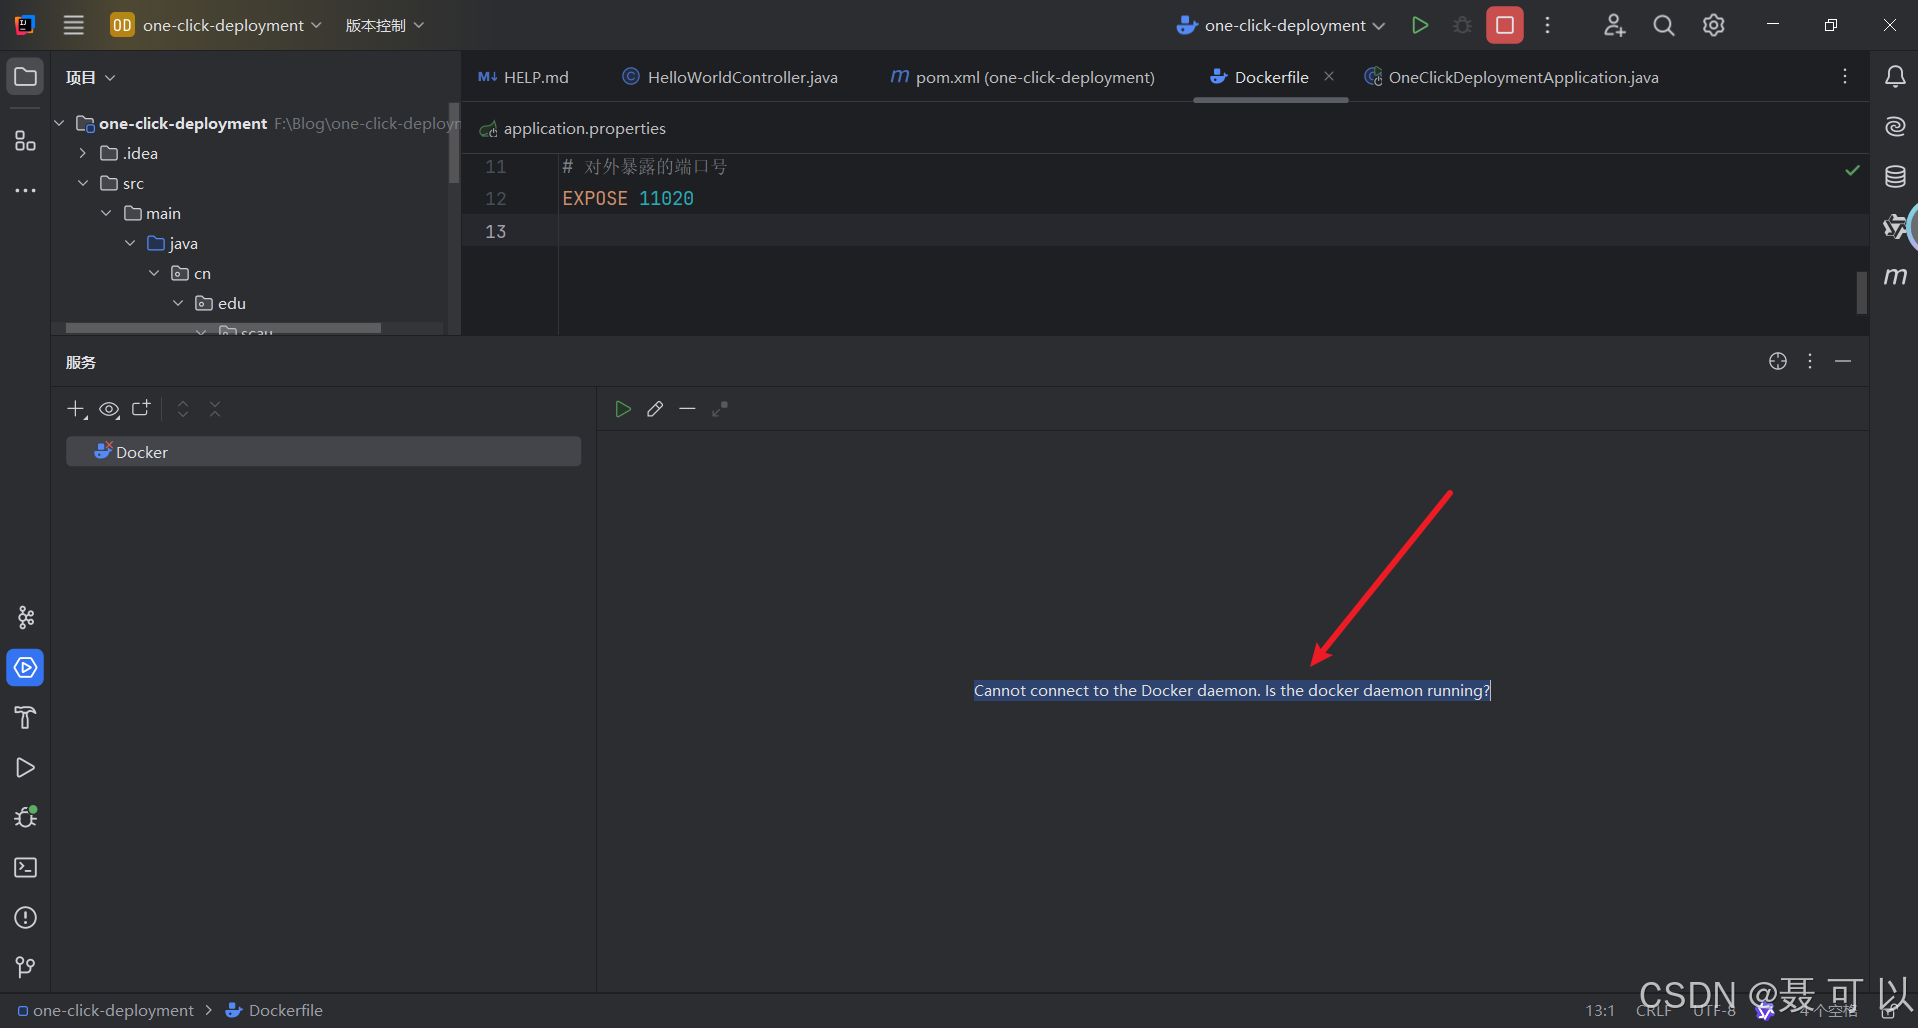Toggle services view options eye icon
This screenshot has width=1918, height=1028.
tap(109, 409)
